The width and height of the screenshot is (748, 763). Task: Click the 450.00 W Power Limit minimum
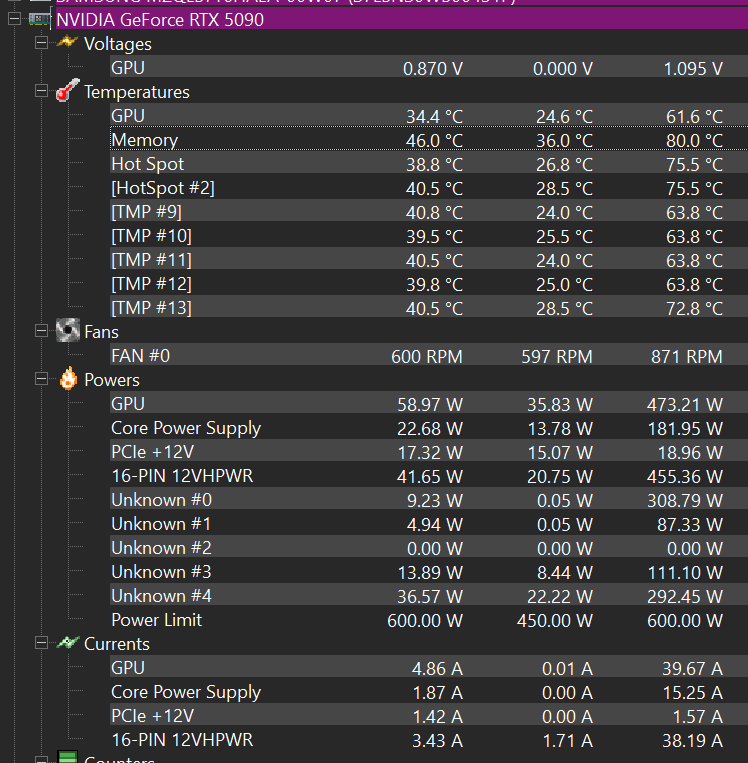tap(555, 621)
